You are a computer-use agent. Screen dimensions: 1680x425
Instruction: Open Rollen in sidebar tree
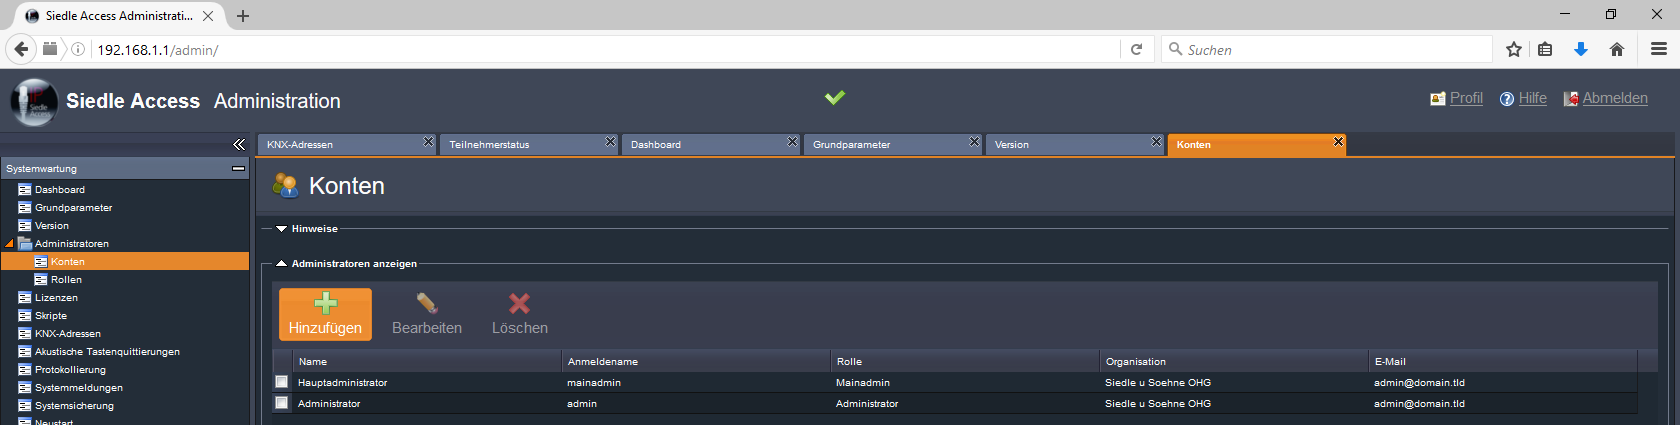coord(66,280)
